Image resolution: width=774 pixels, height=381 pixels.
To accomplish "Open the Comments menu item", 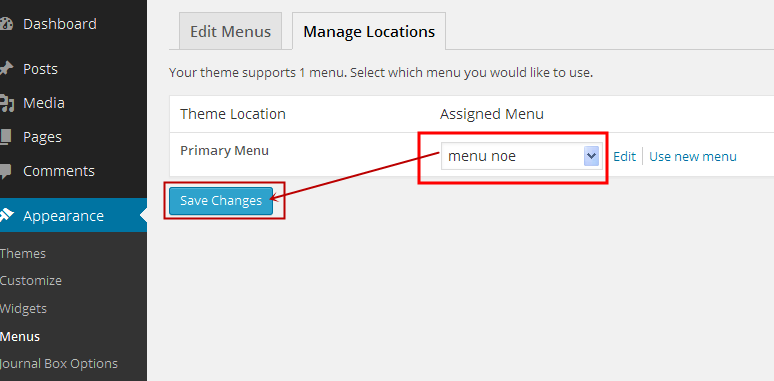I will click(59, 171).
